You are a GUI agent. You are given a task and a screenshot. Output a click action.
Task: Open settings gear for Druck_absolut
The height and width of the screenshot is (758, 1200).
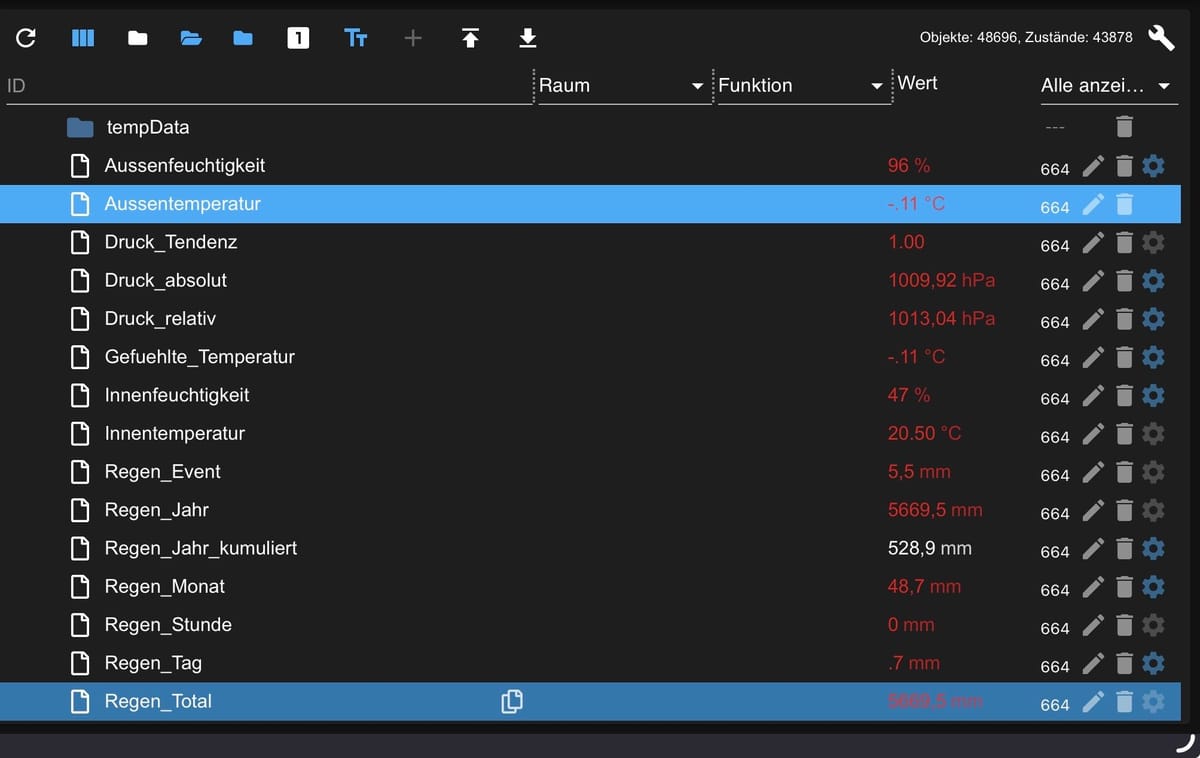(x=1153, y=281)
